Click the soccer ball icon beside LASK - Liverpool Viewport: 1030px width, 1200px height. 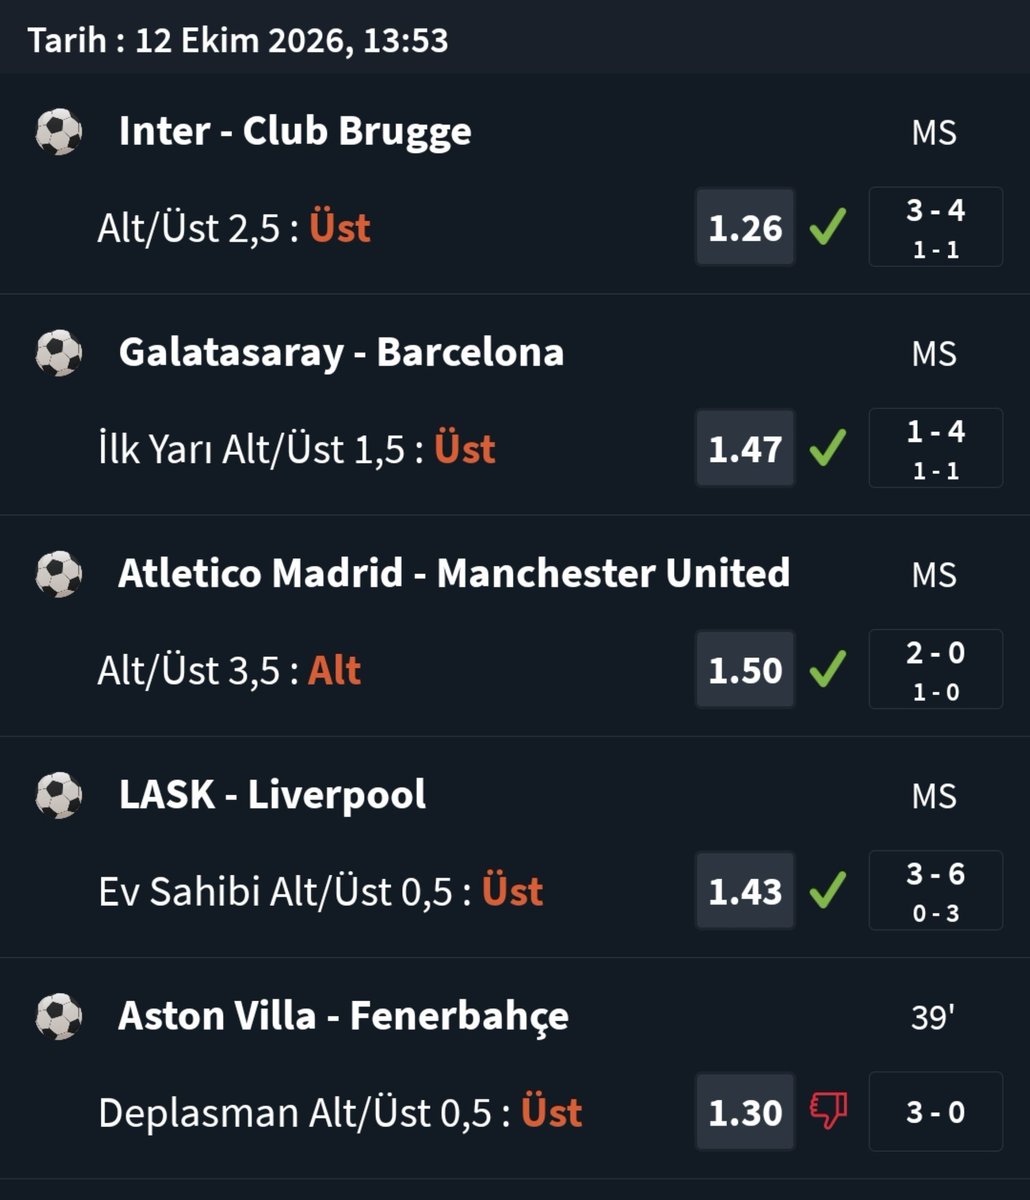[59, 795]
